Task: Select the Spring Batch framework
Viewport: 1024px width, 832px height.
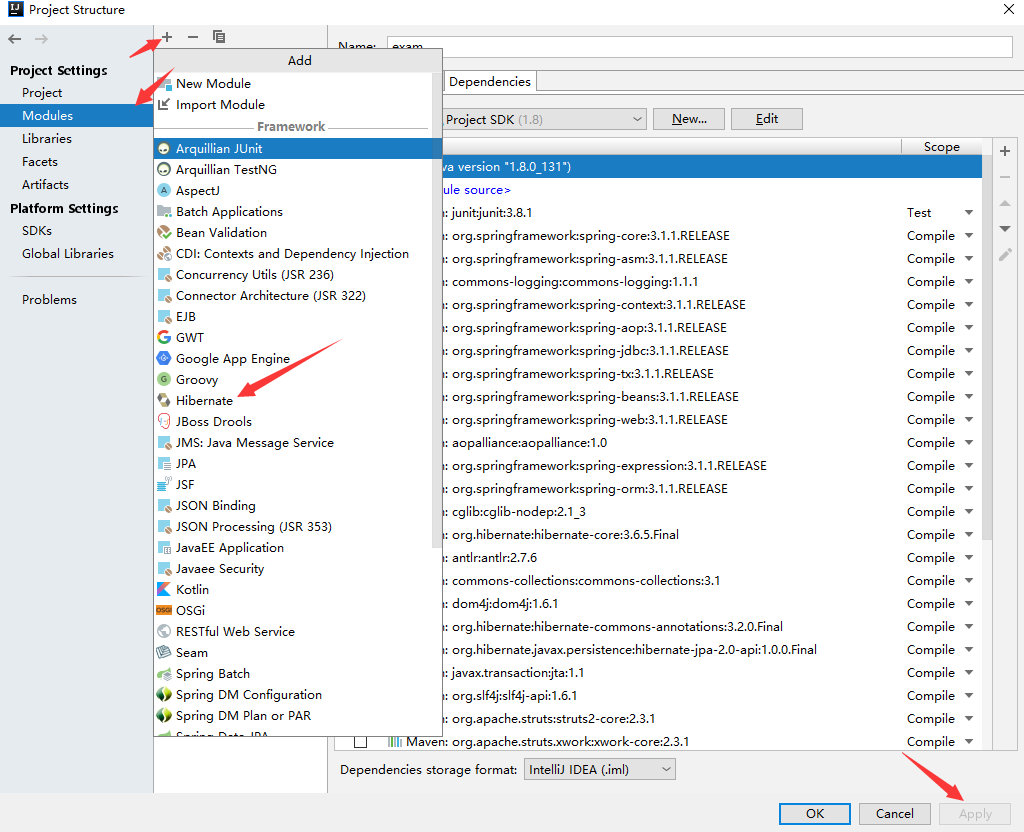Action: point(213,673)
